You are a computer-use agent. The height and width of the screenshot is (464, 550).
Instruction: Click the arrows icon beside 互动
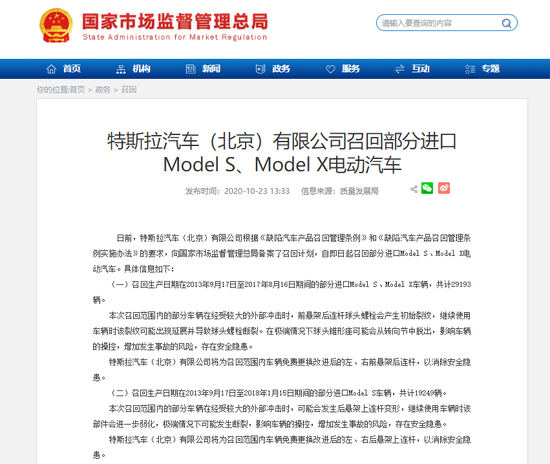point(400,69)
